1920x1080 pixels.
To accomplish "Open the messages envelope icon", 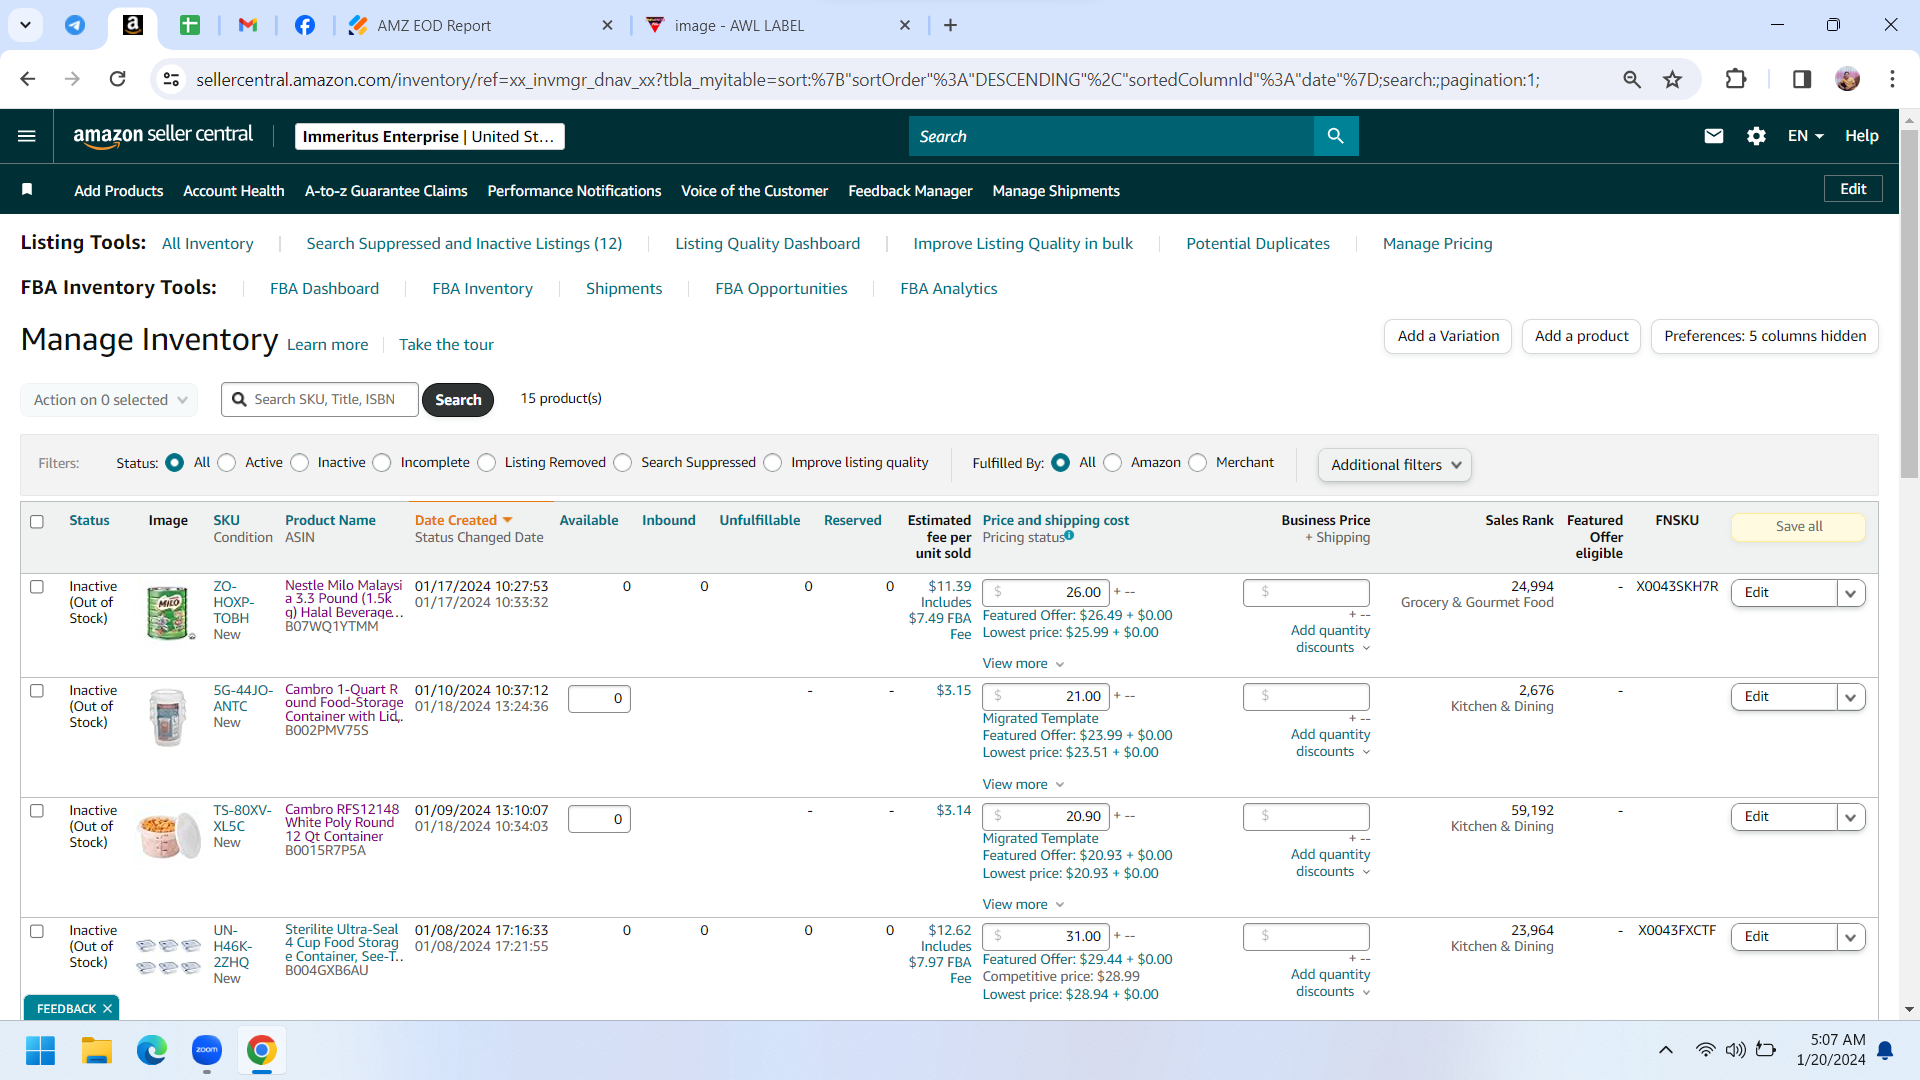I will [x=1713, y=136].
